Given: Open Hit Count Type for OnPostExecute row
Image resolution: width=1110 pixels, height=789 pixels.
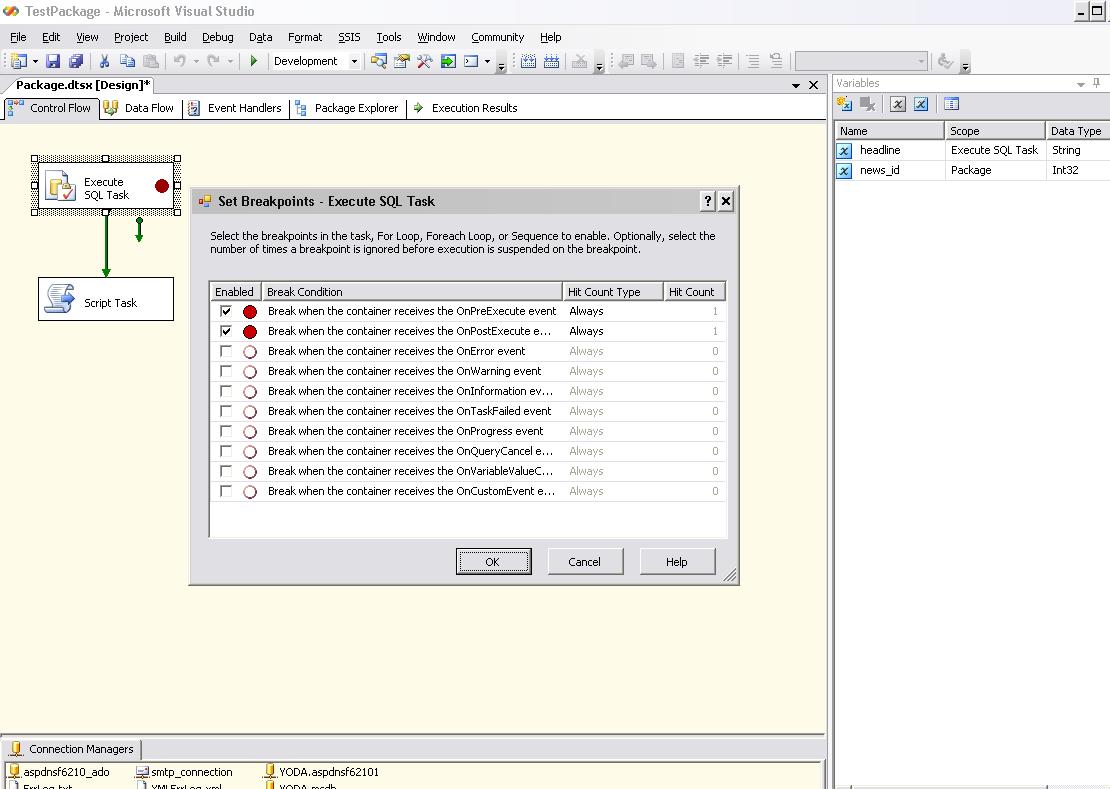Looking at the screenshot, I should tap(612, 331).
